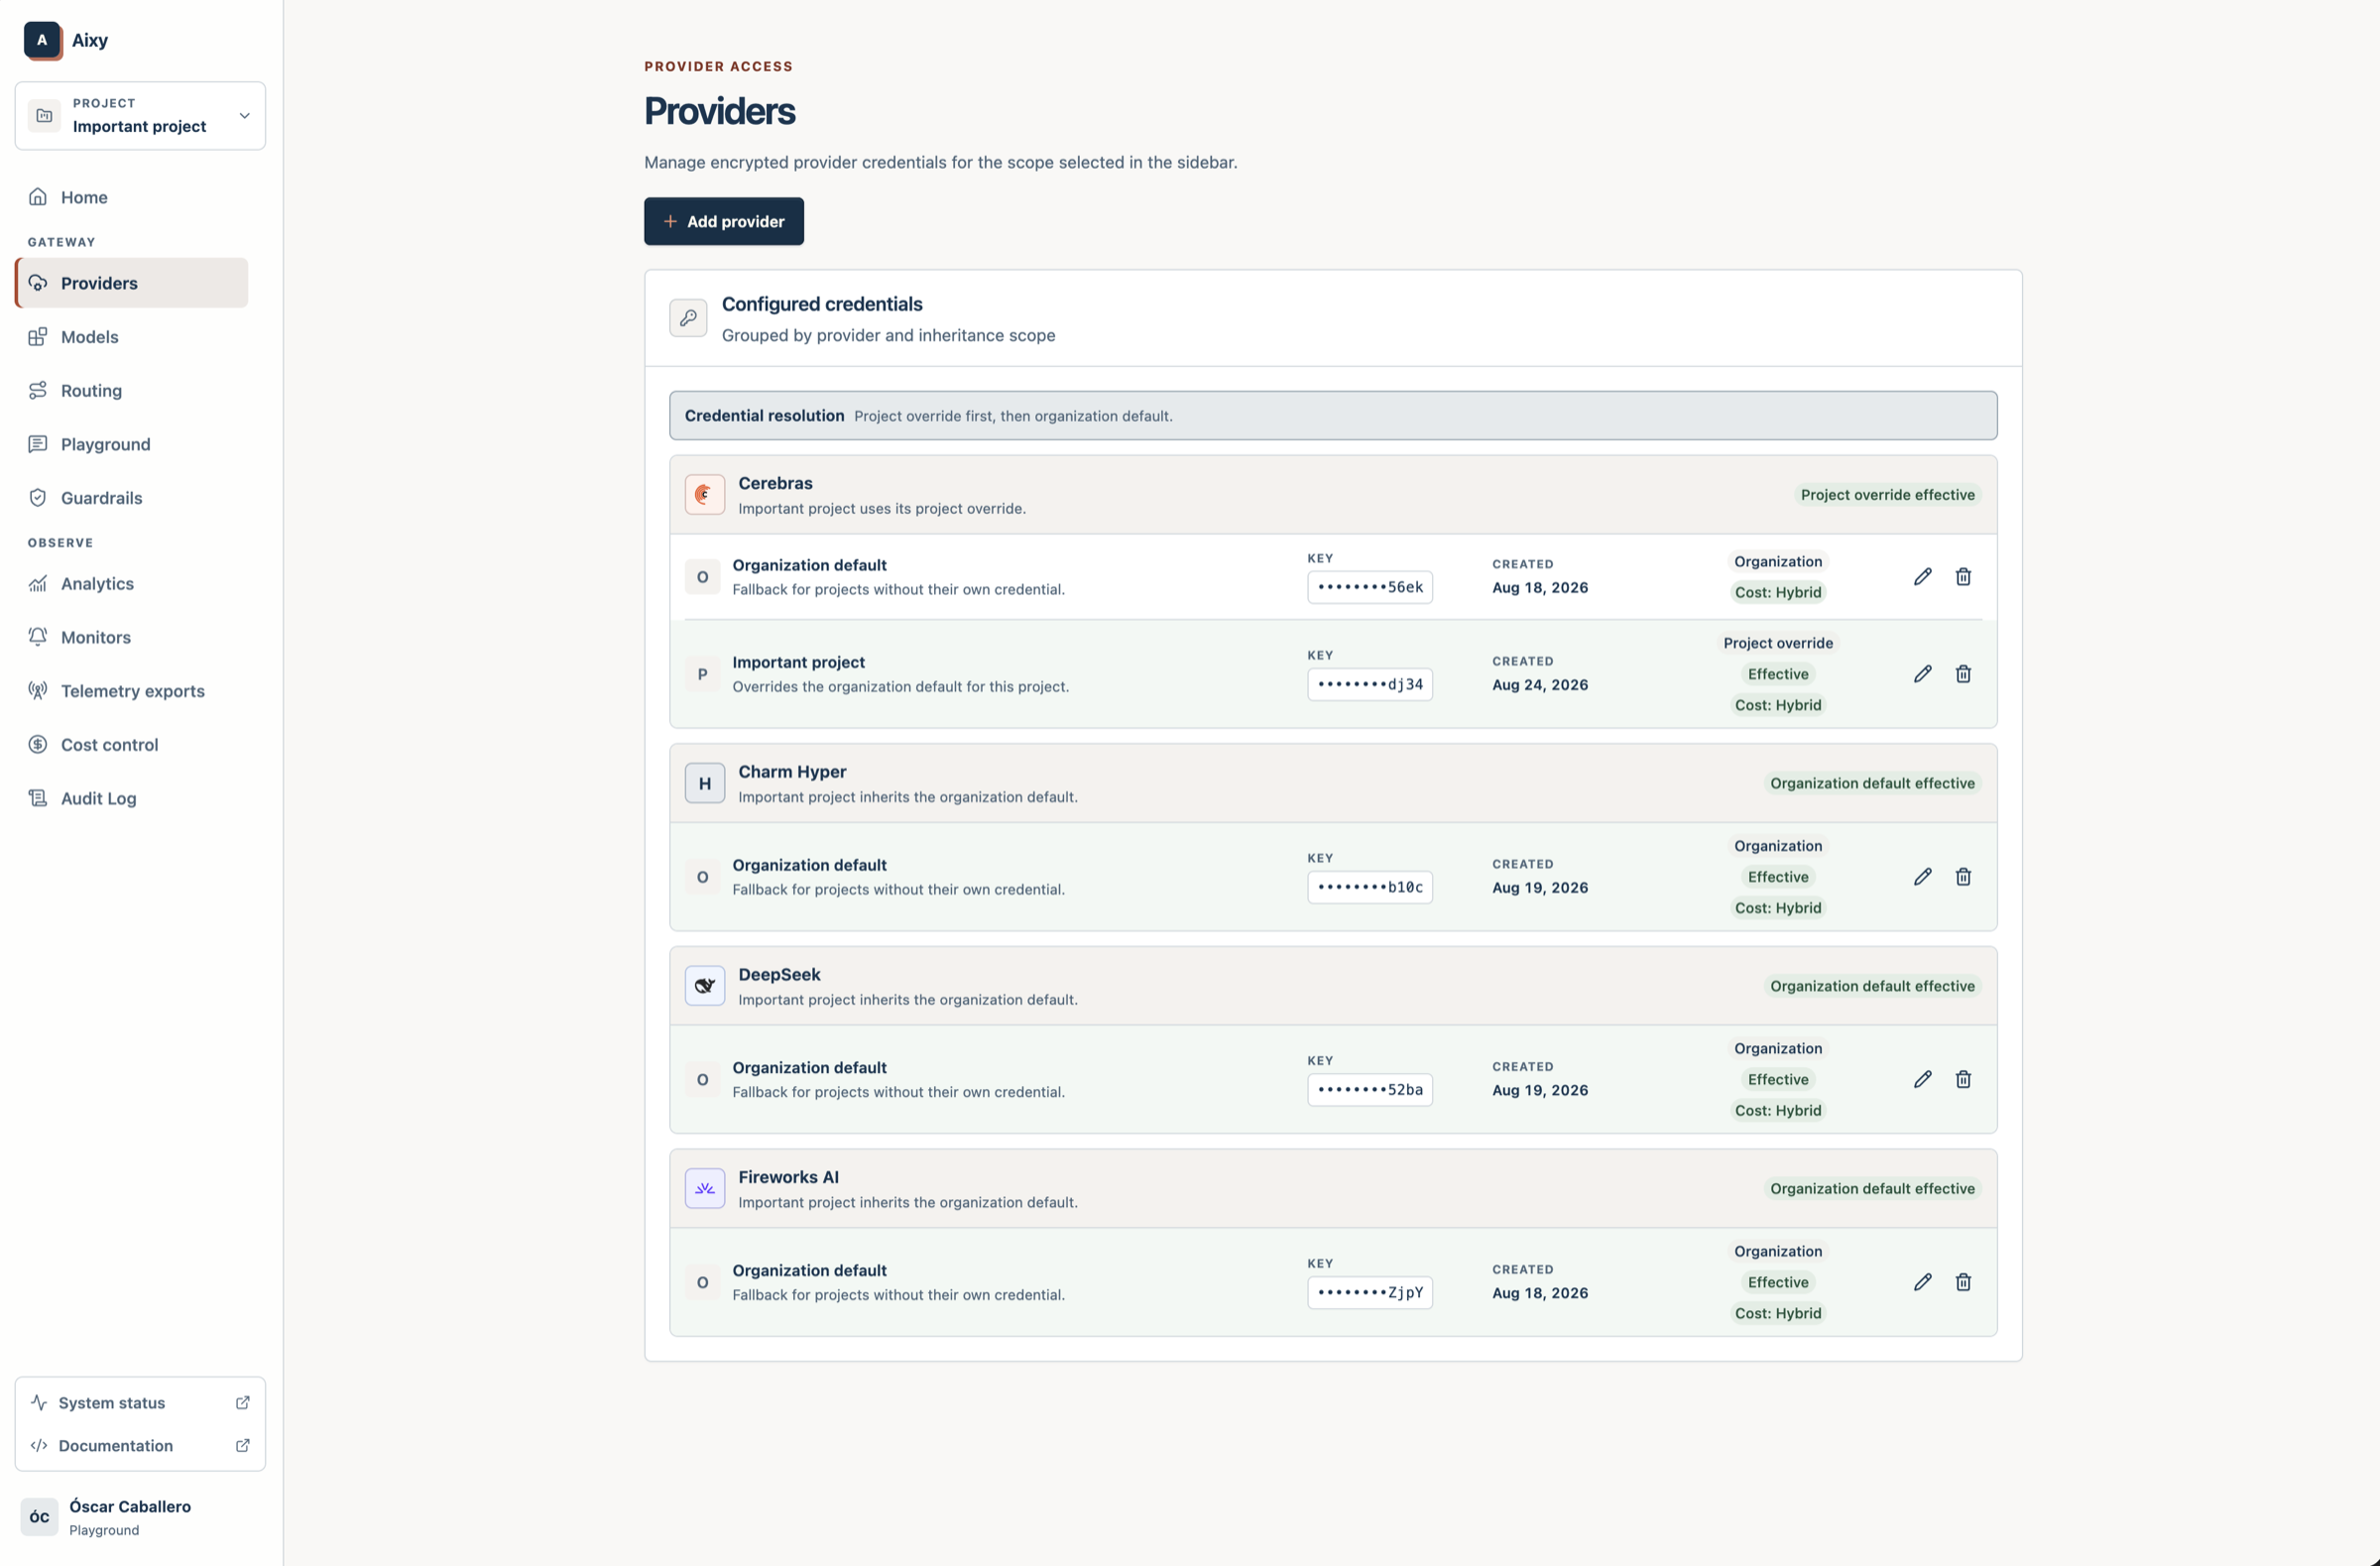Screen dimensions: 2380x1566
Task: Click Charm Hyper's Organization default effective badge
Action: click(x=1872, y=784)
